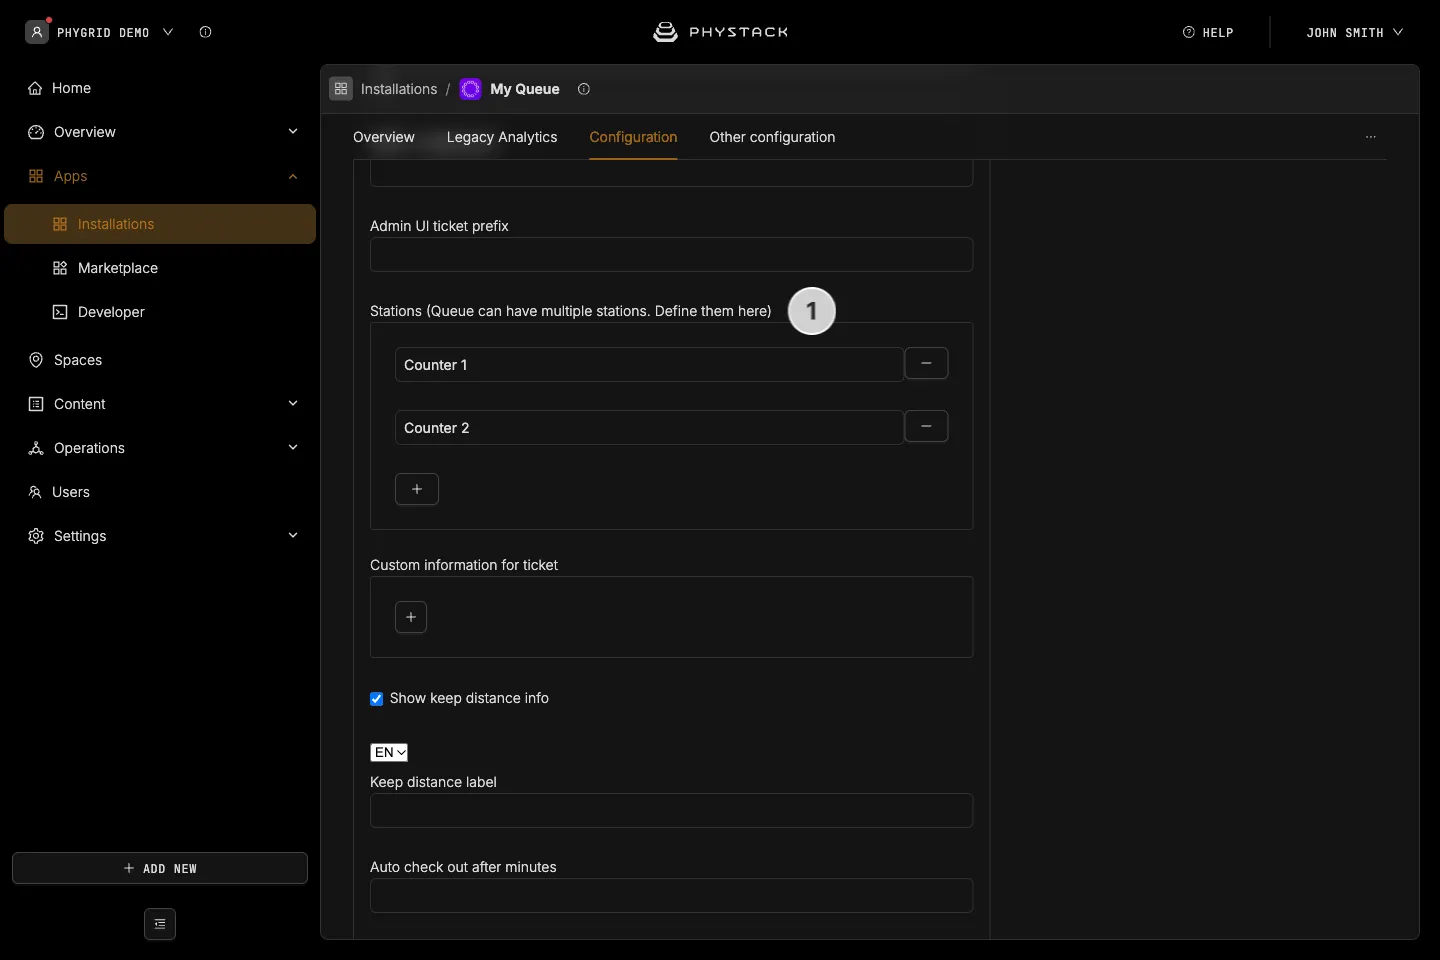Click the Auto check out after minutes field
Viewport: 1440px width, 960px height.
[x=671, y=895]
